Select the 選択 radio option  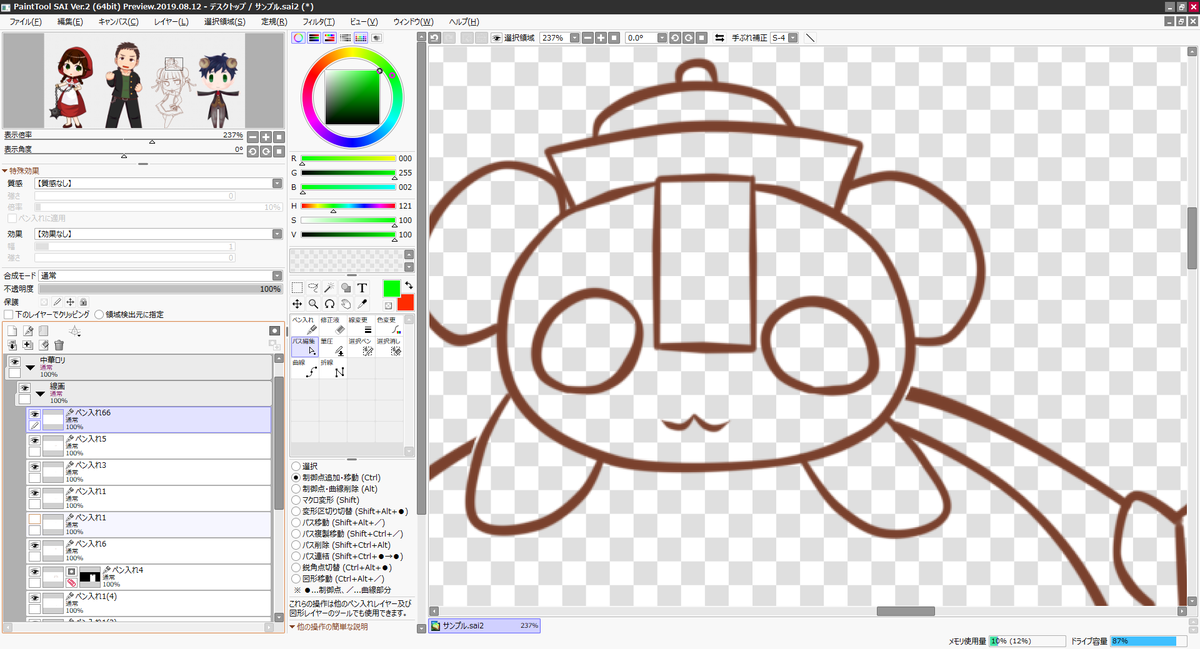point(296,466)
